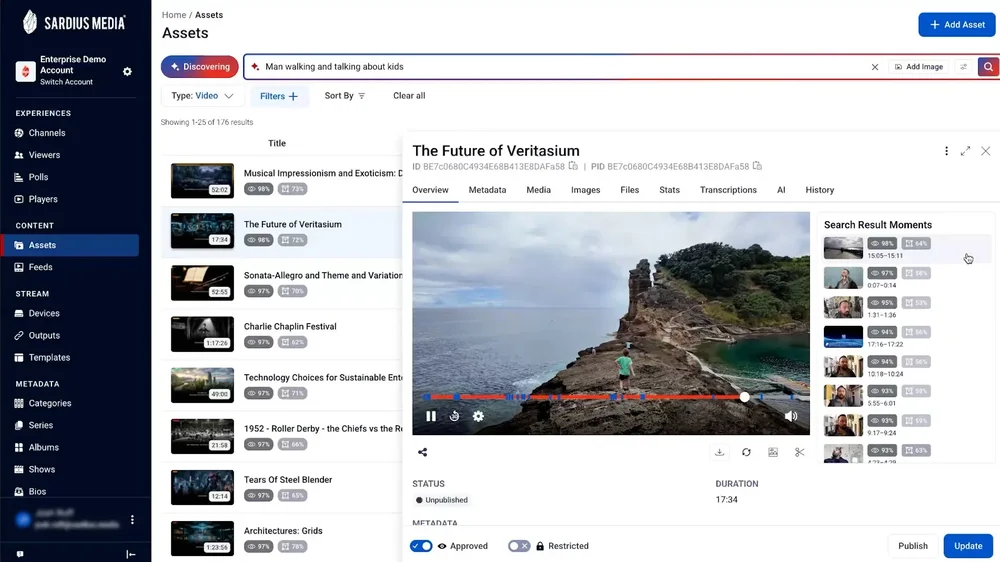Go to Viewers section
Screen dimensions: 1000x562
point(44,155)
